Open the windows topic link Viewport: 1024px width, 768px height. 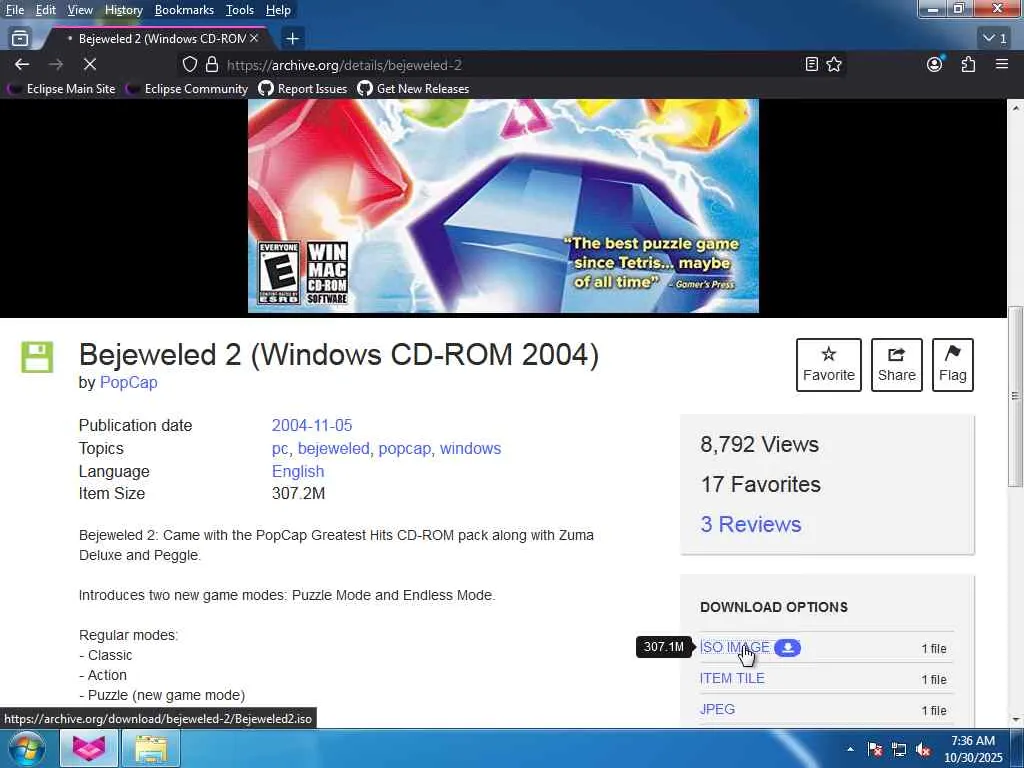click(x=470, y=449)
